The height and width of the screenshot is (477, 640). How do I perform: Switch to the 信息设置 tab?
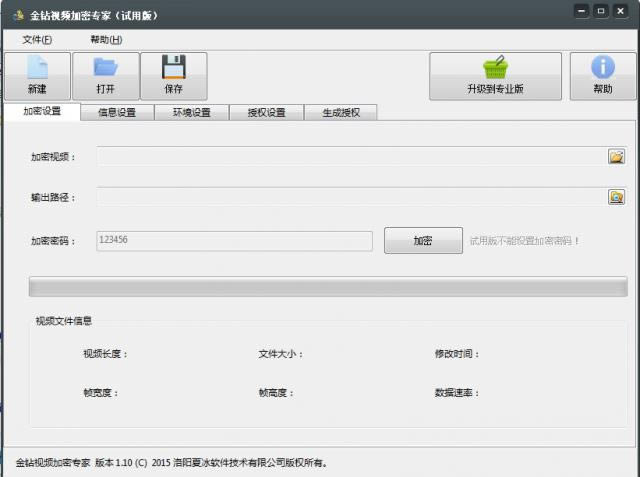point(117,112)
